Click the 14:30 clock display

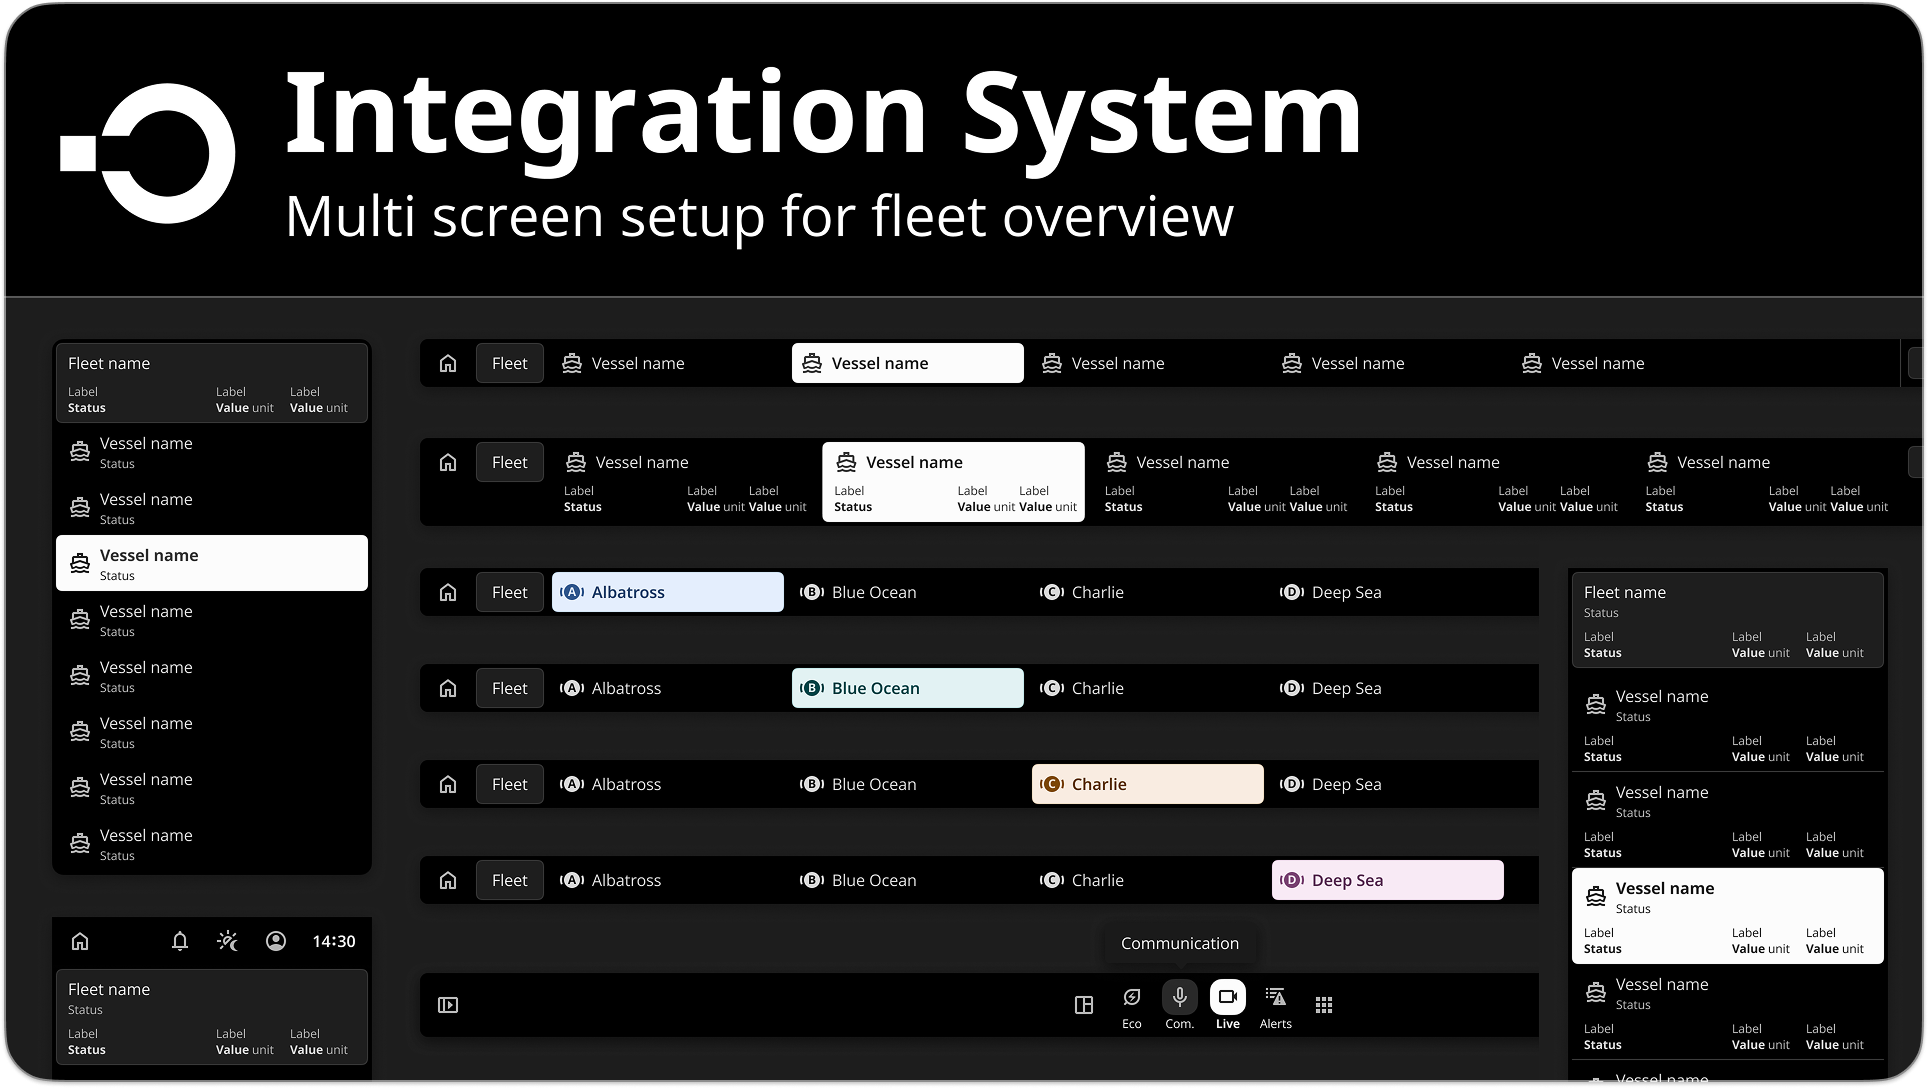pos(333,941)
